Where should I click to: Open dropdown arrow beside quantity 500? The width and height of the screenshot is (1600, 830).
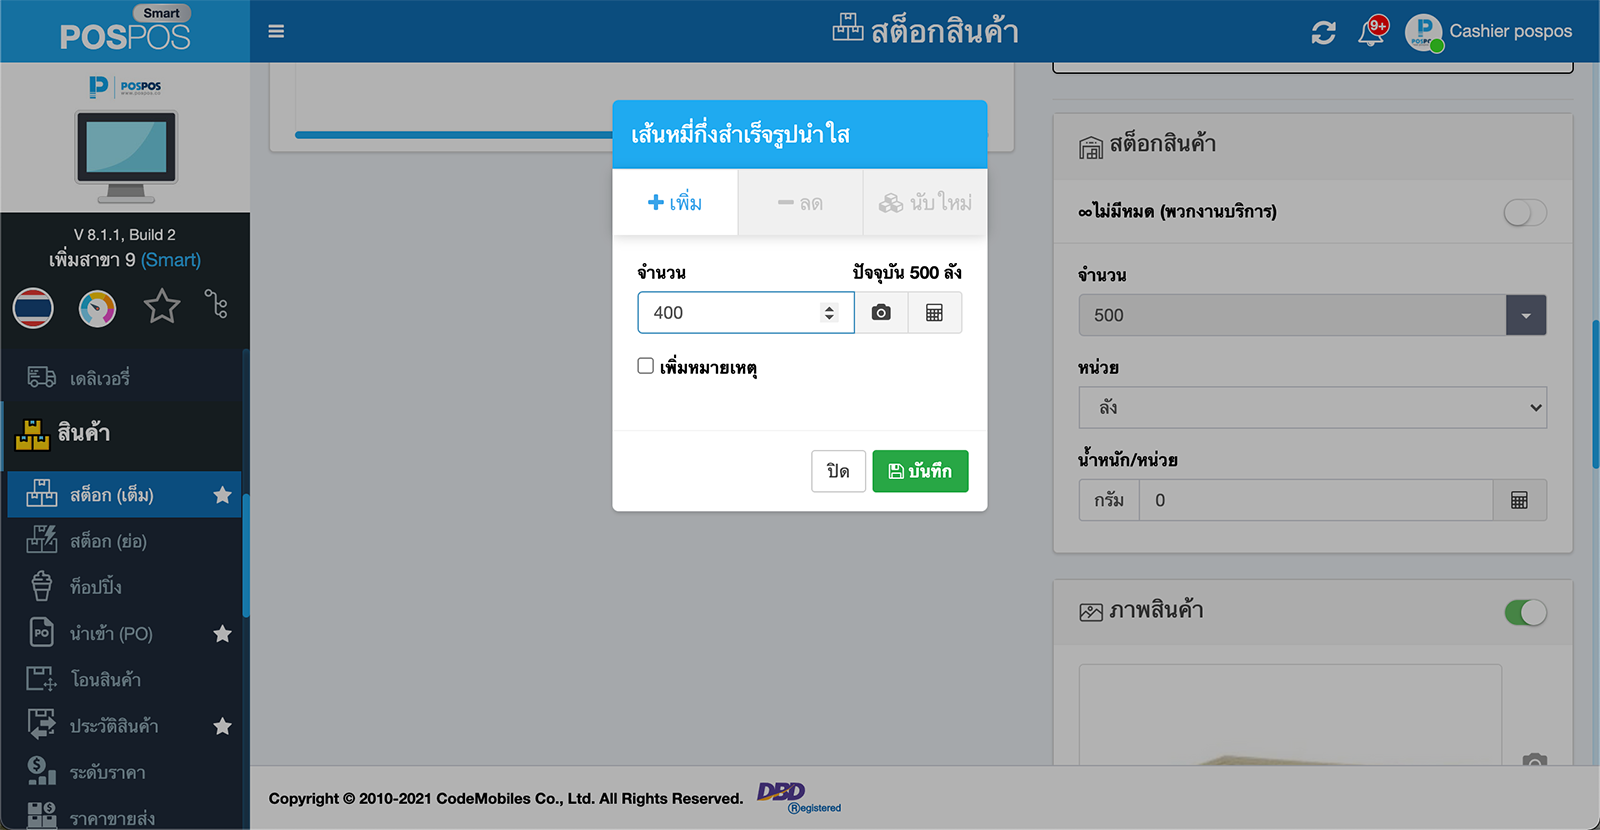1526,315
